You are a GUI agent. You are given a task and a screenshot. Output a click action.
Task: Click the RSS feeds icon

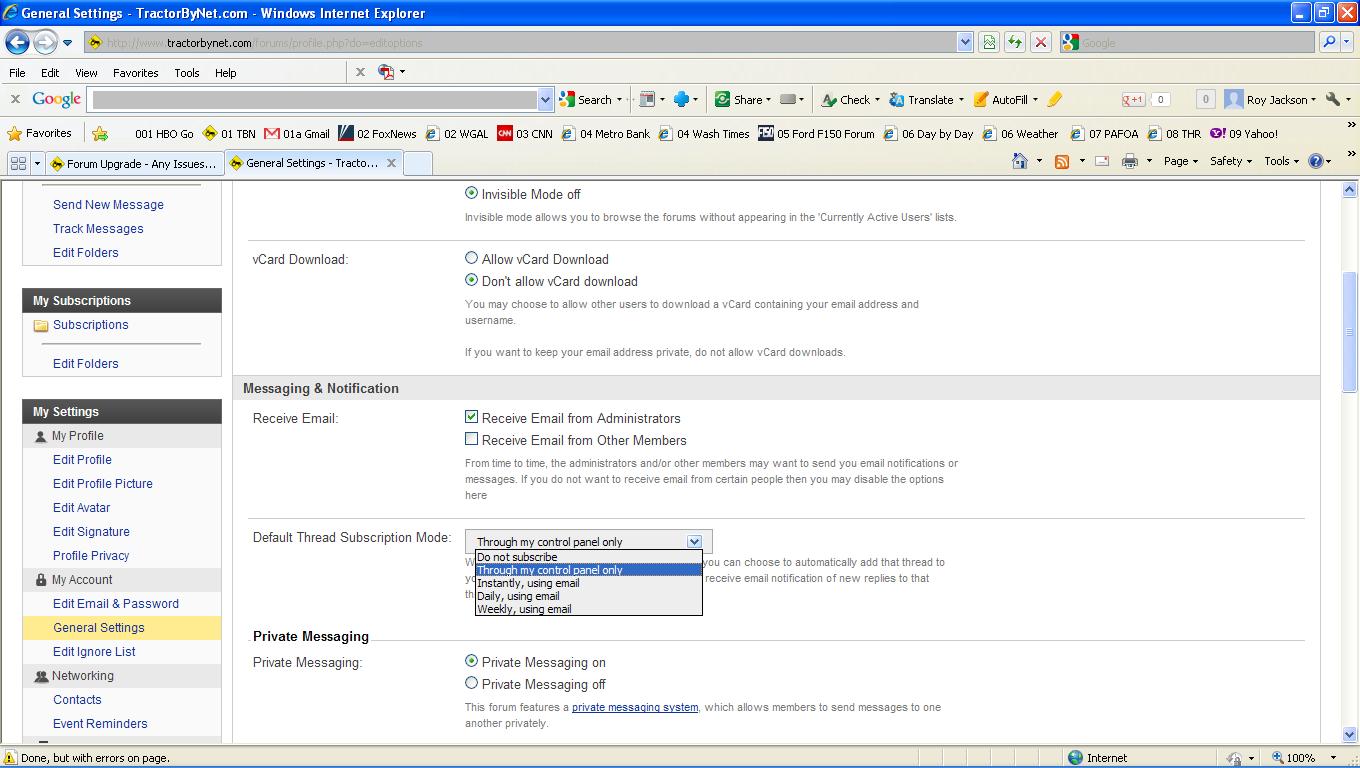[x=1062, y=162]
